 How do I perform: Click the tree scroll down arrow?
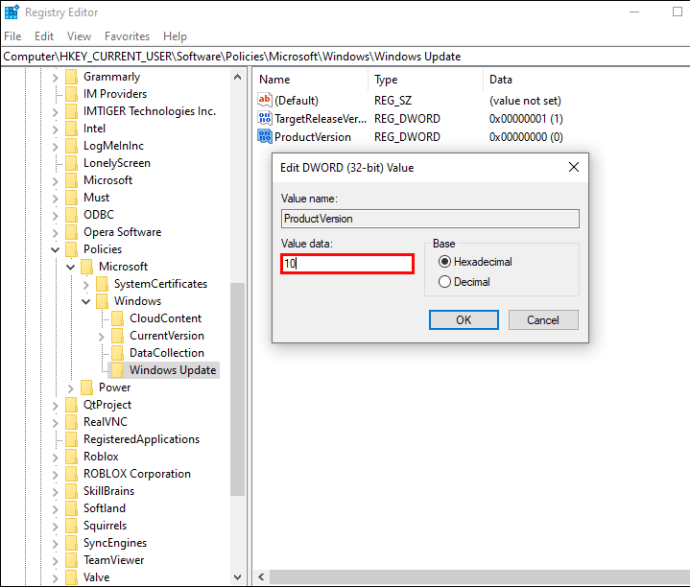pyautogui.click(x=238, y=577)
